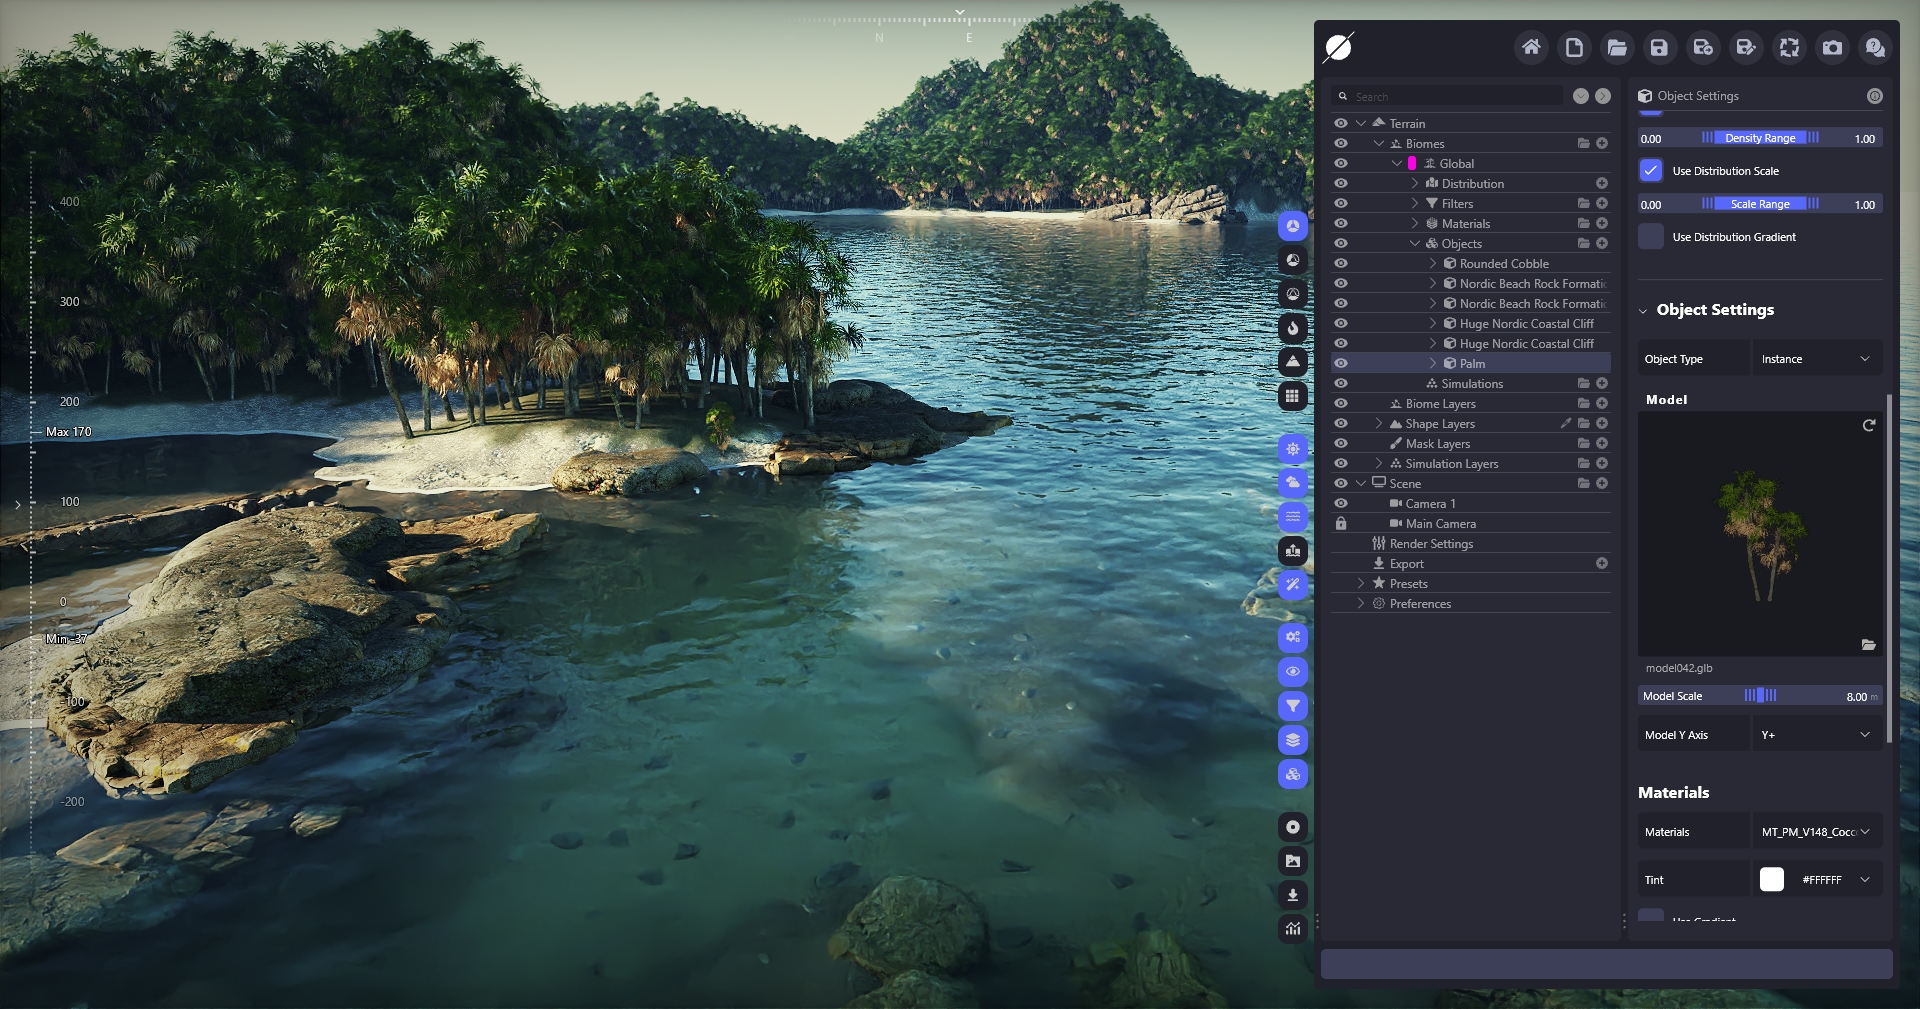Click the Search field in outliner
This screenshot has height=1009, width=1920.
coord(1455,97)
